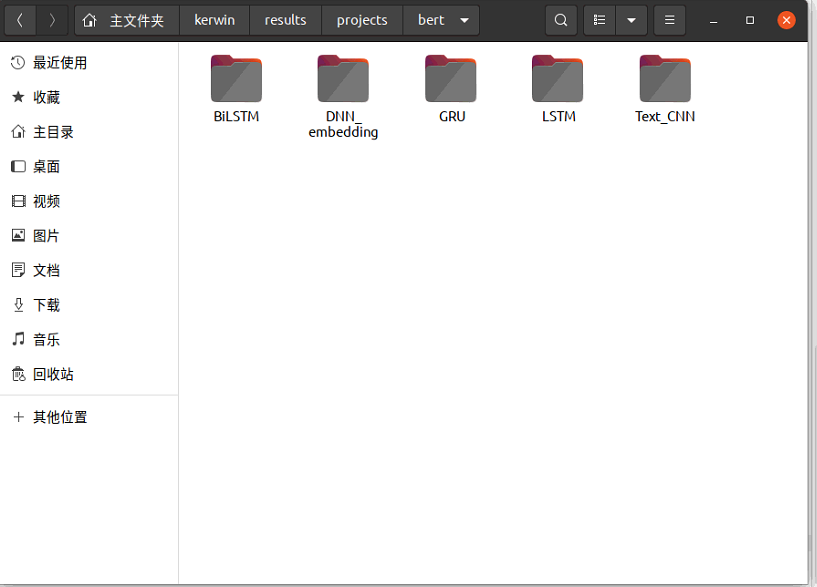
Task: Open 图片 in sidebar
Action: click(x=89, y=235)
